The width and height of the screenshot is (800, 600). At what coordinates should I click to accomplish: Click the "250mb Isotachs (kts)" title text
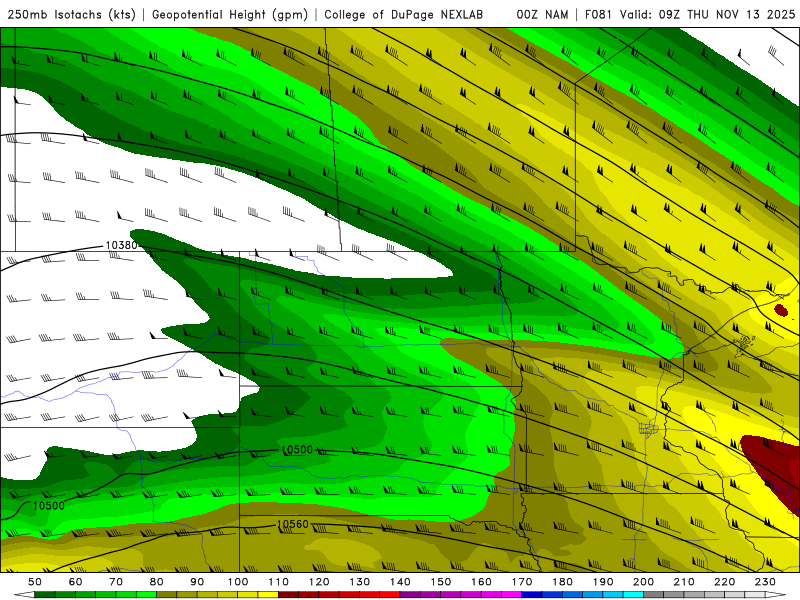click(x=71, y=14)
